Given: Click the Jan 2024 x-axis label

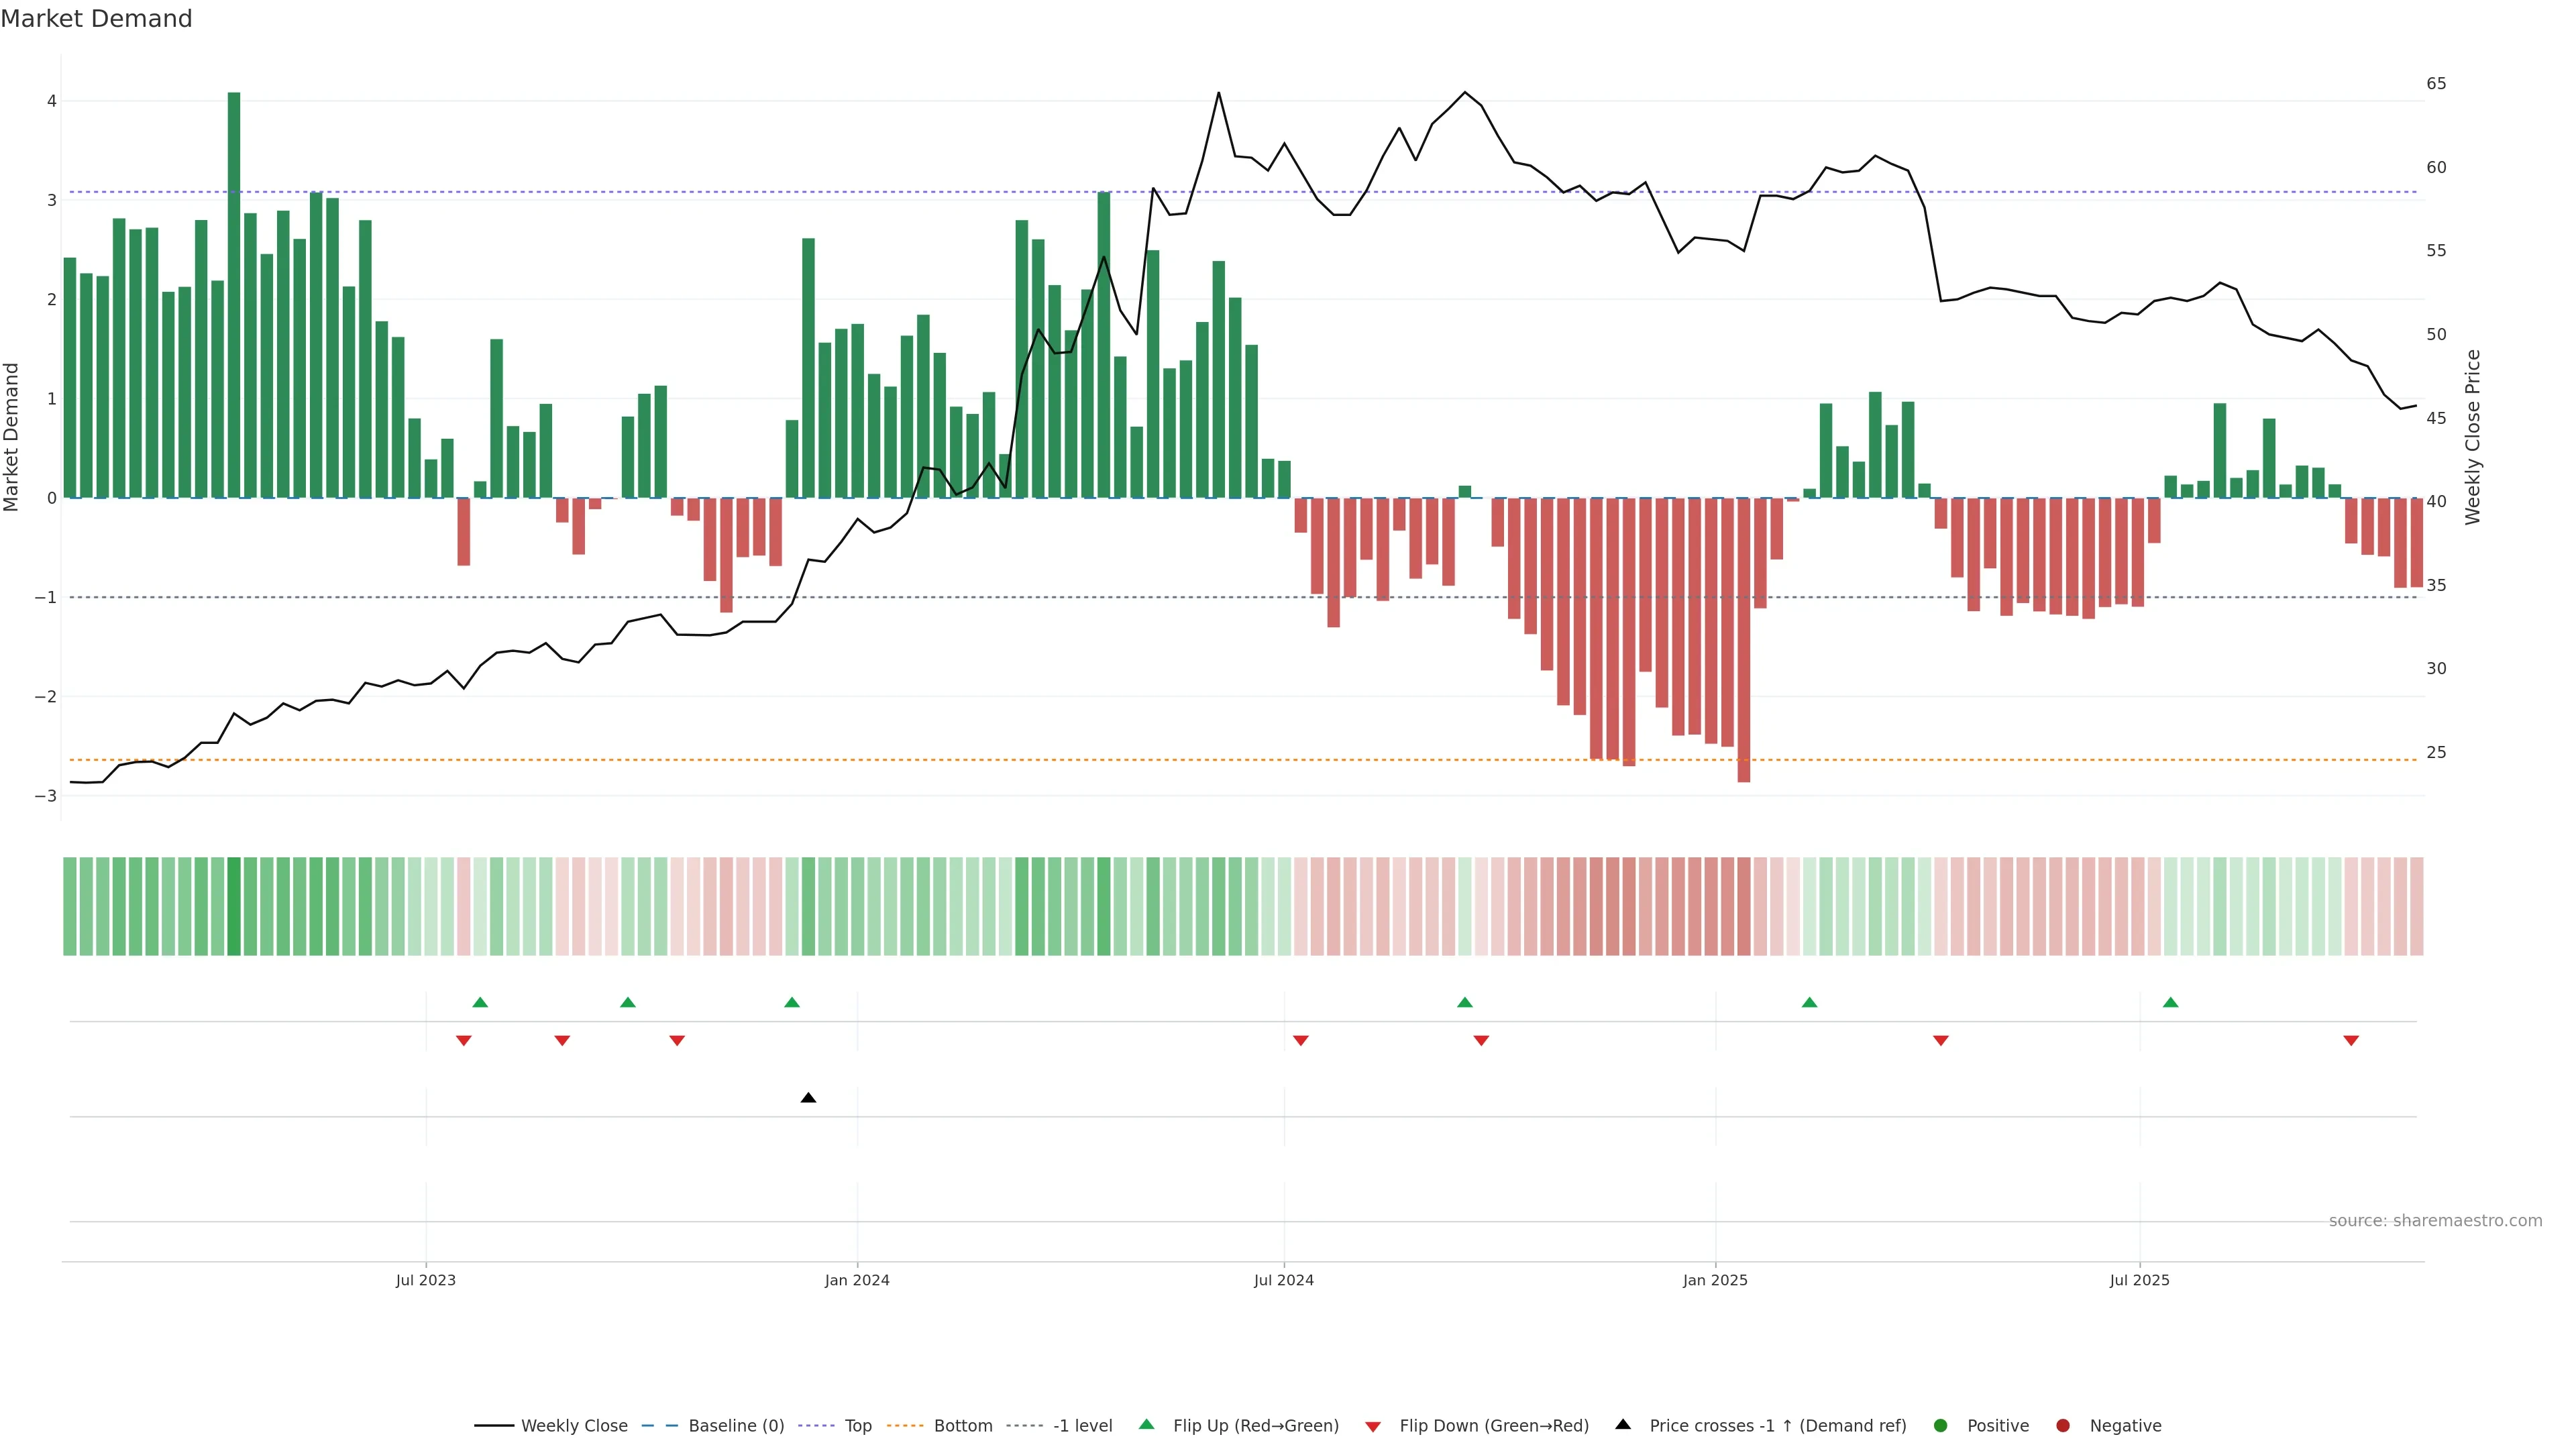Looking at the screenshot, I should [x=857, y=1281].
